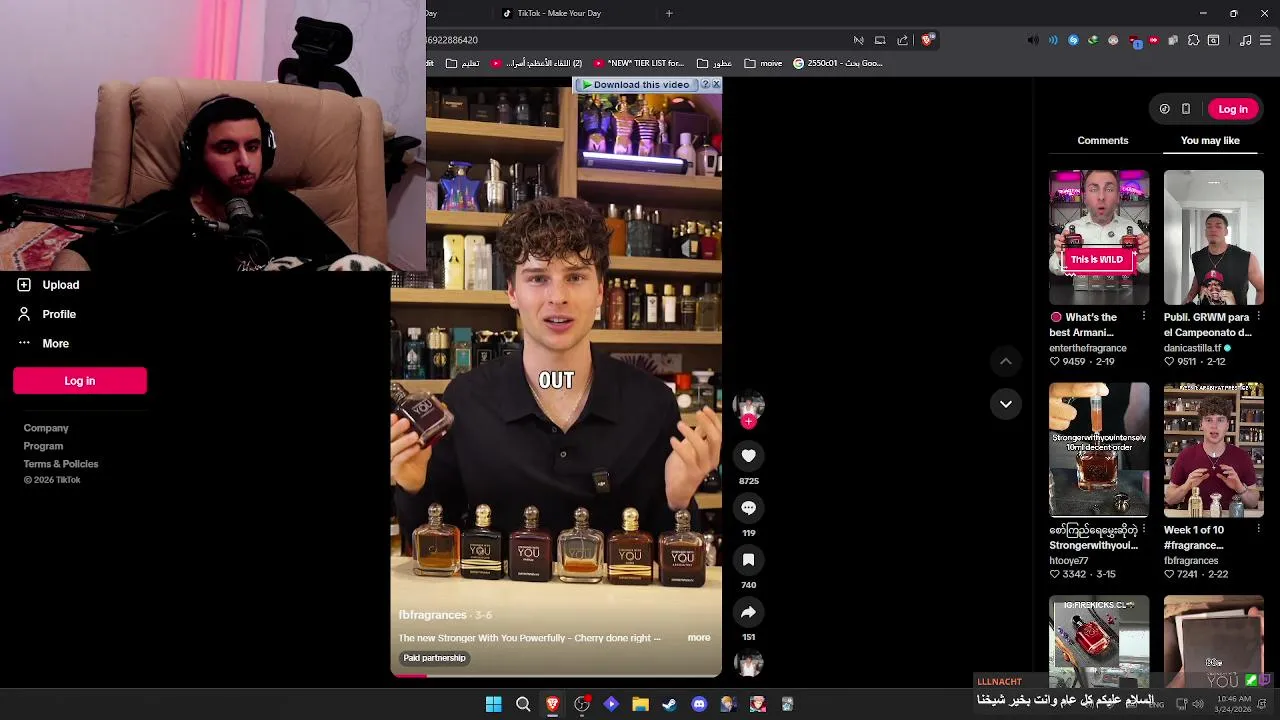Click the get-app phone icon beside Log in
This screenshot has height=720, width=1280.
[1186, 109]
